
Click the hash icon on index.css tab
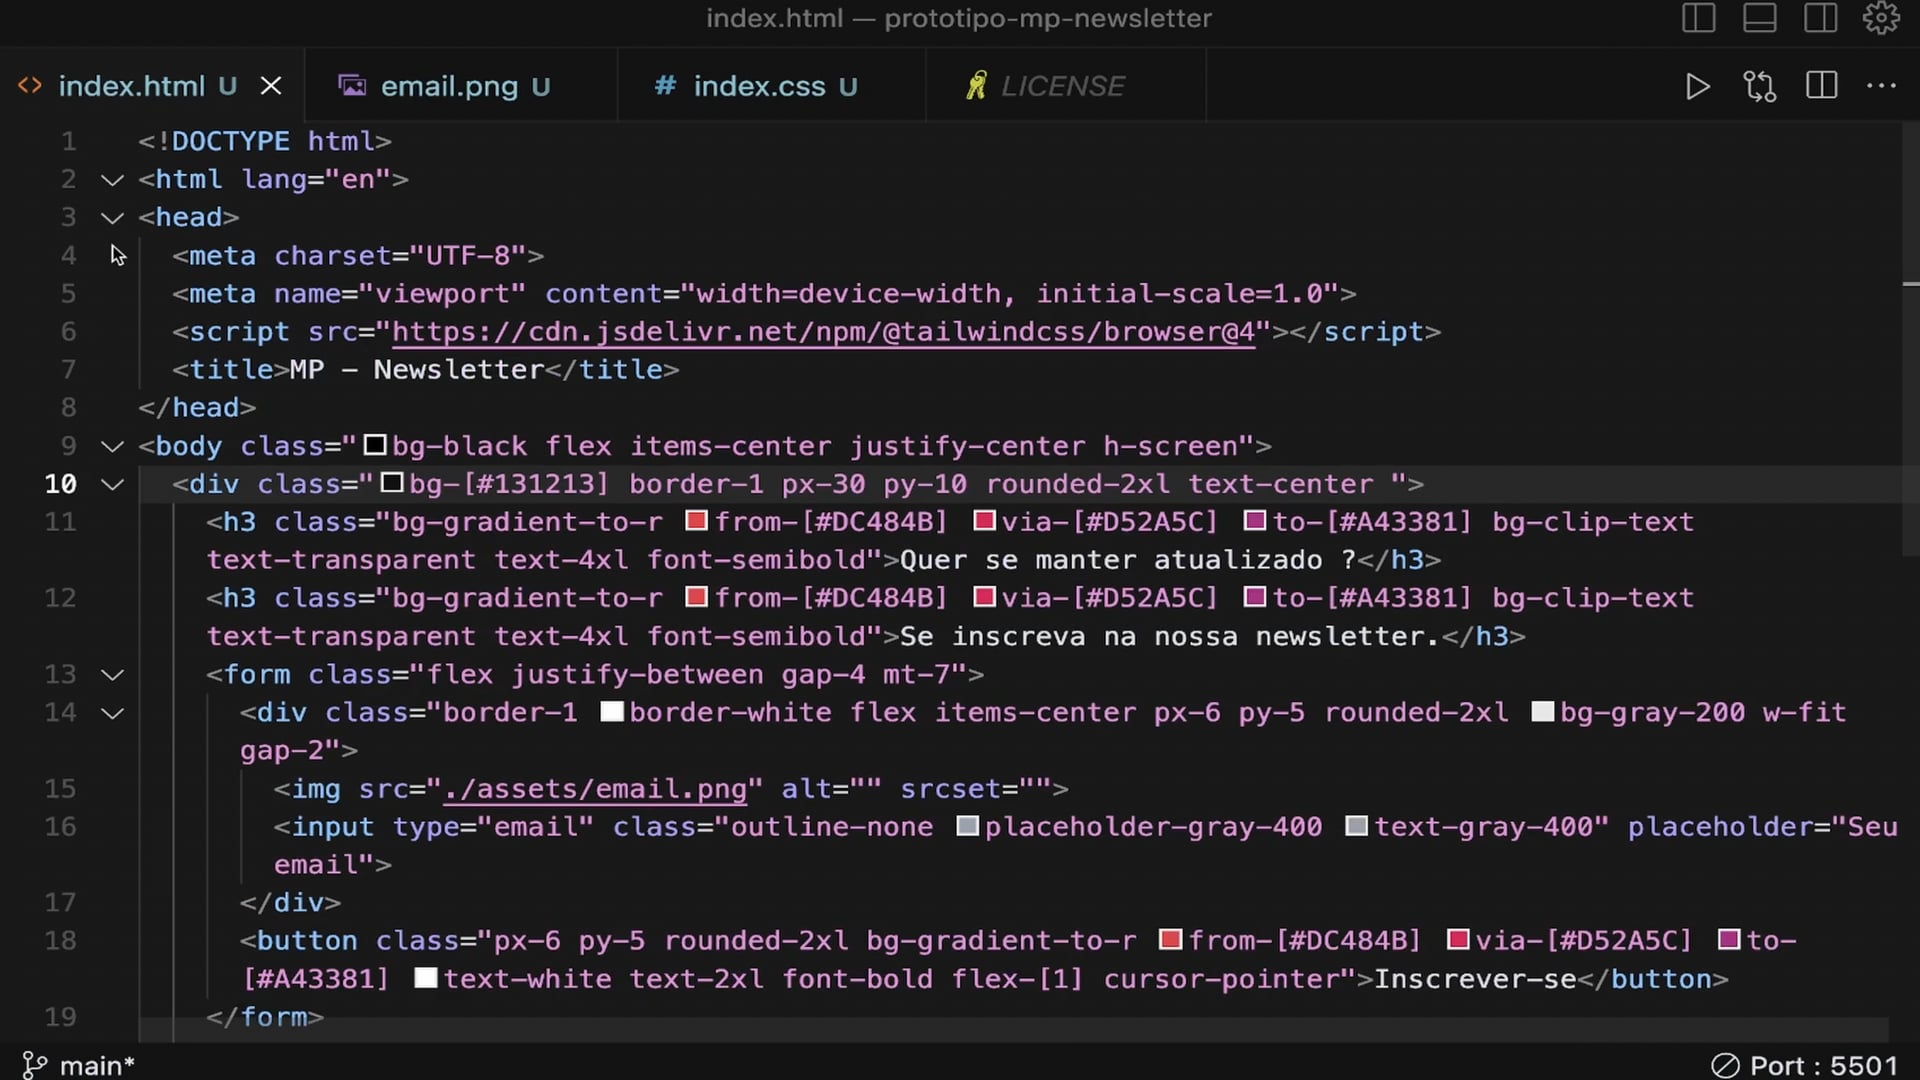[x=665, y=86]
